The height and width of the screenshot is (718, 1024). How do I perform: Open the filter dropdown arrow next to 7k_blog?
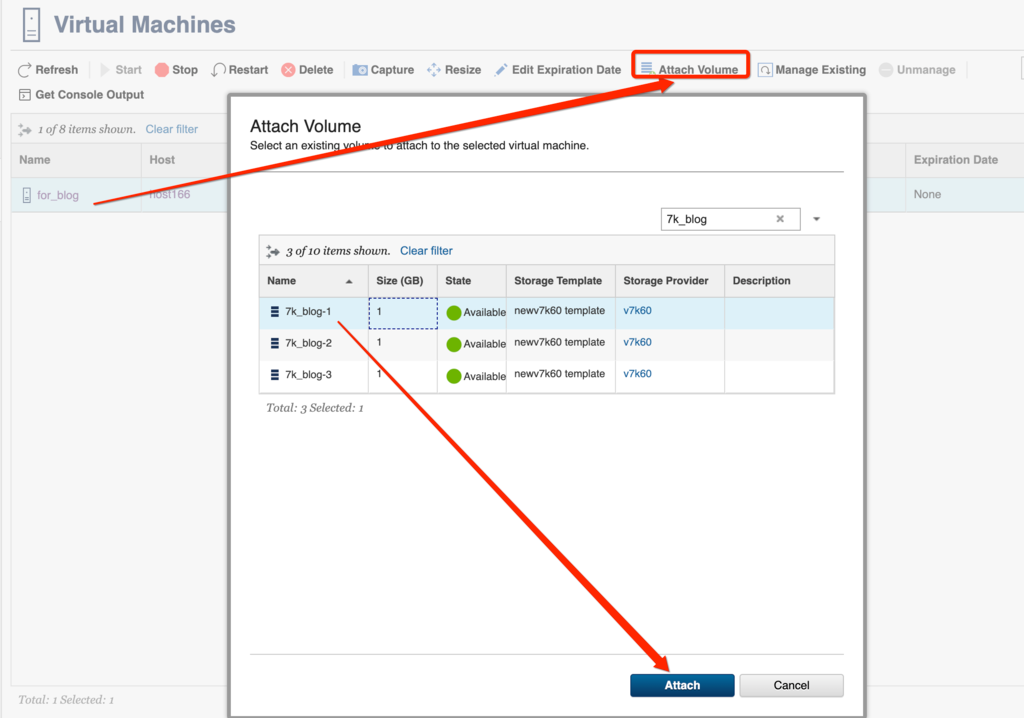[x=818, y=218]
